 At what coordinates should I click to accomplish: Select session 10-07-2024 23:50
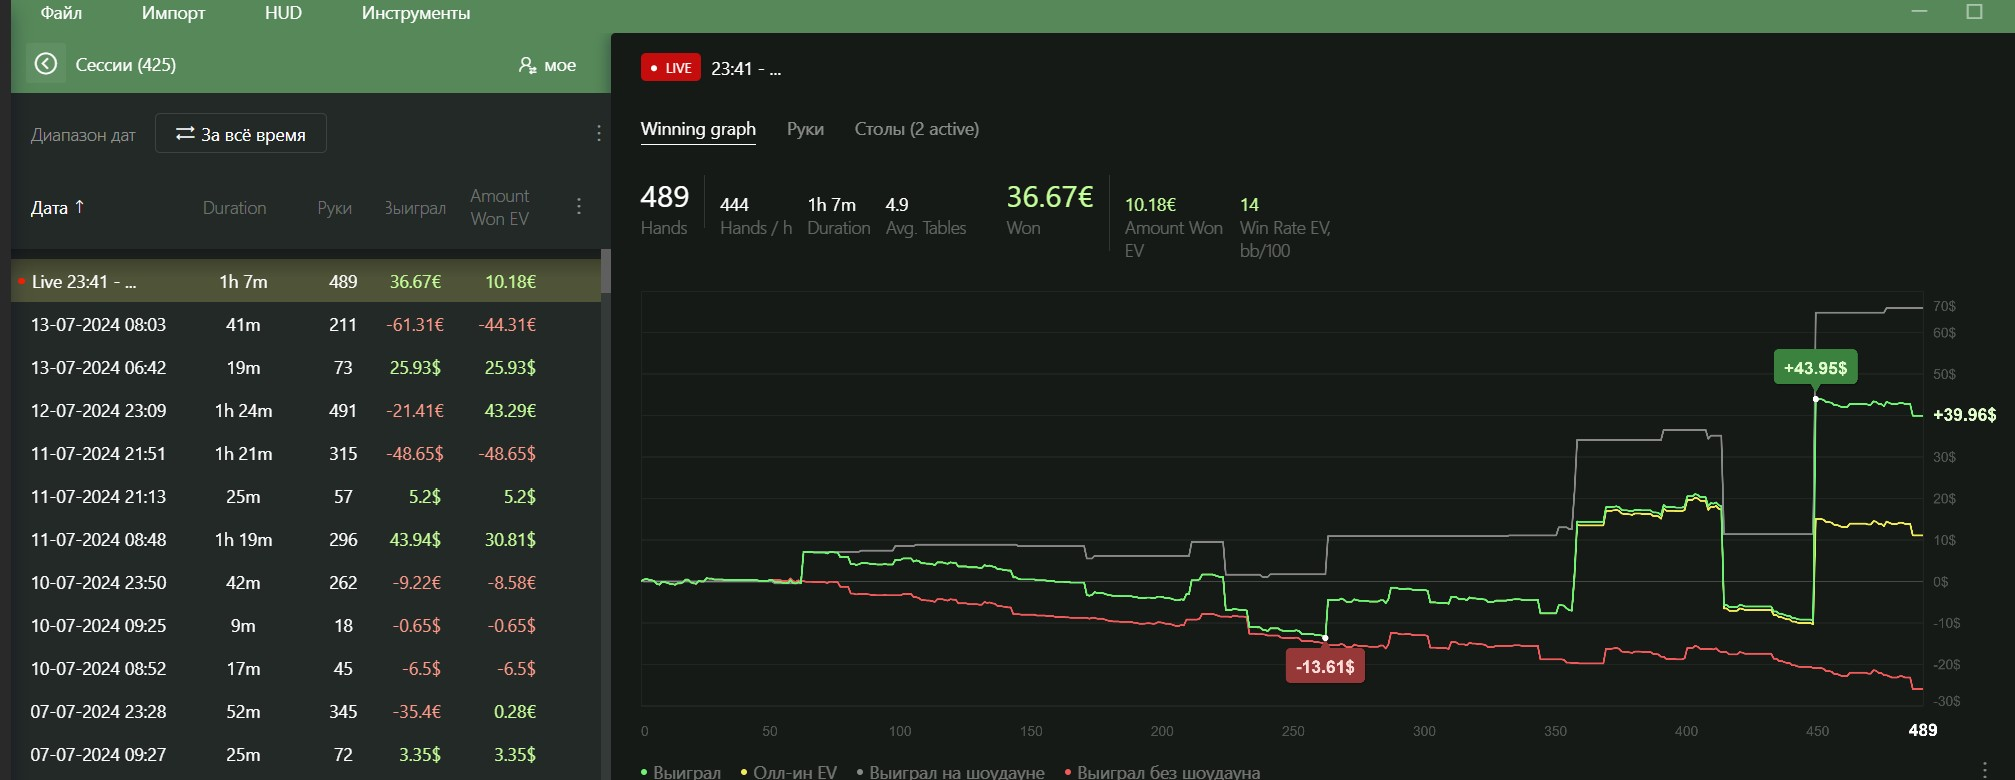(306, 582)
